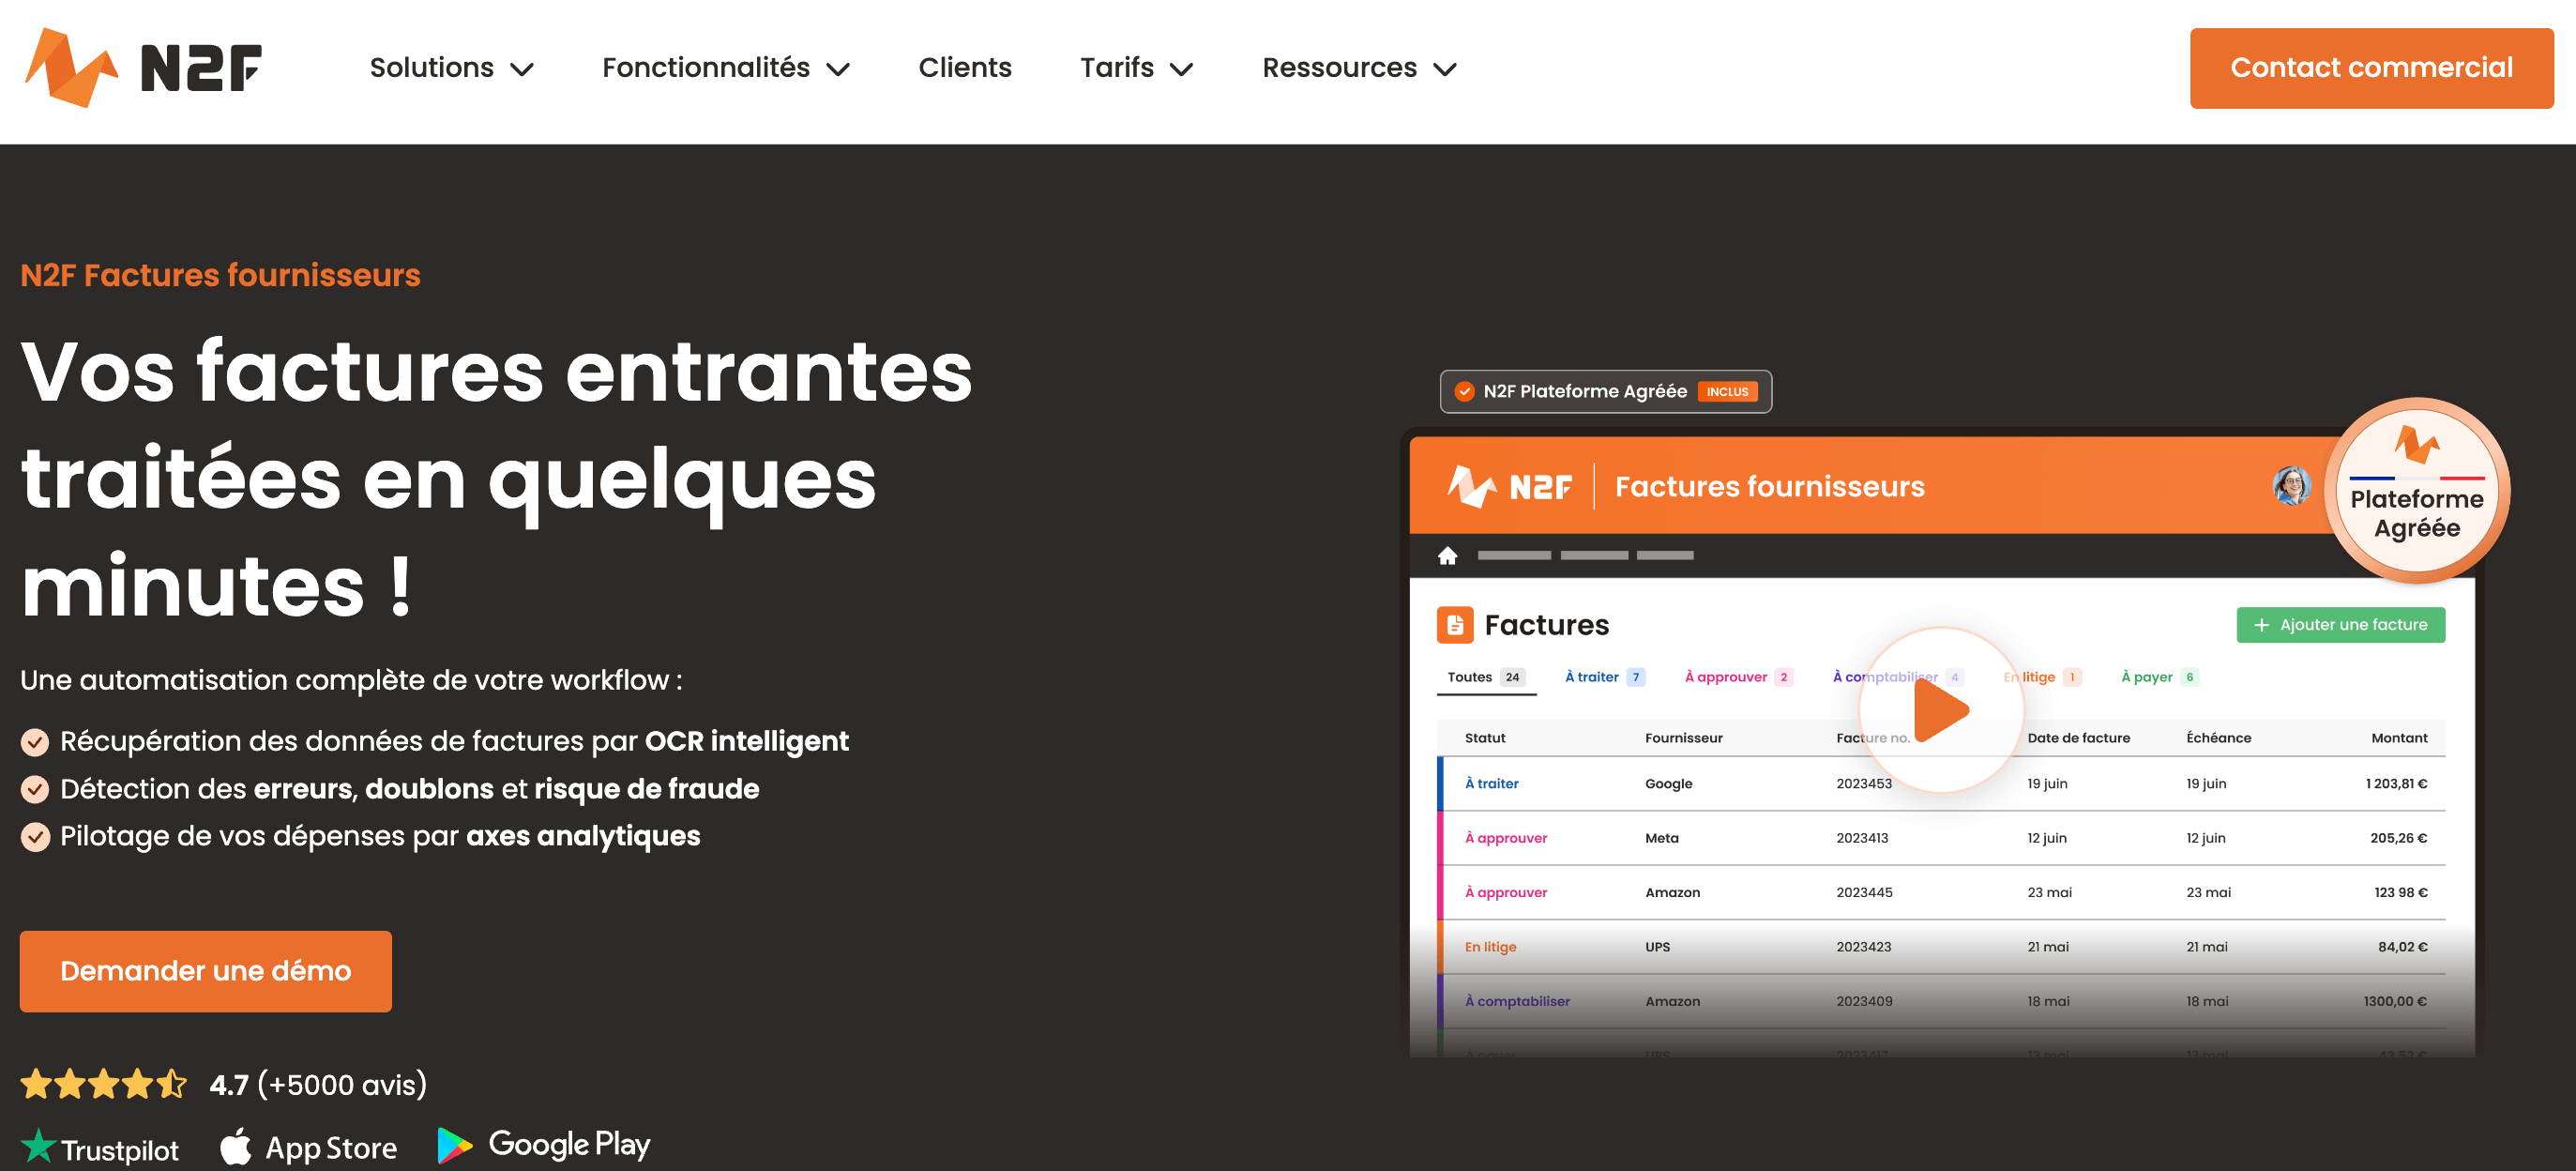Click invoice number 2023453
This screenshot has height=1171, width=2576.
click(1864, 784)
